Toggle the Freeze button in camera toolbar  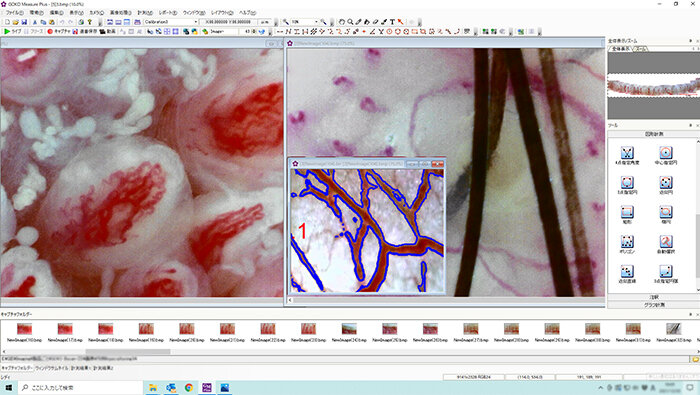(34, 32)
